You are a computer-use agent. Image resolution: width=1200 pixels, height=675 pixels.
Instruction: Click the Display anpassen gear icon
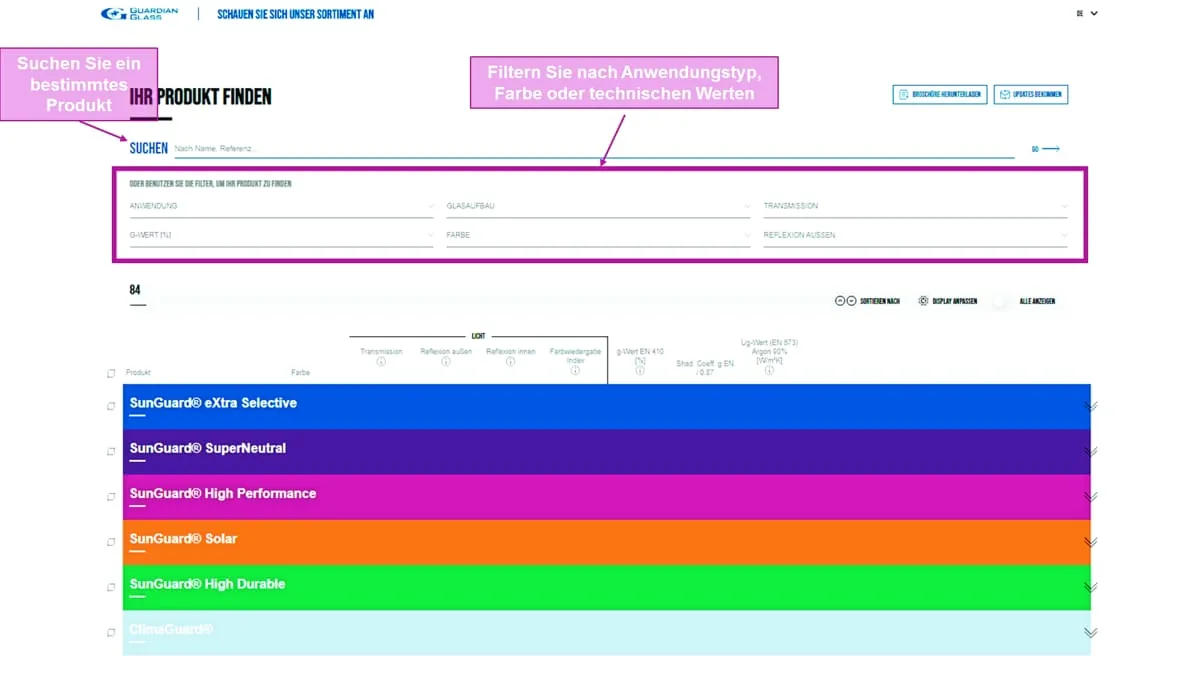pyautogui.click(x=923, y=301)
